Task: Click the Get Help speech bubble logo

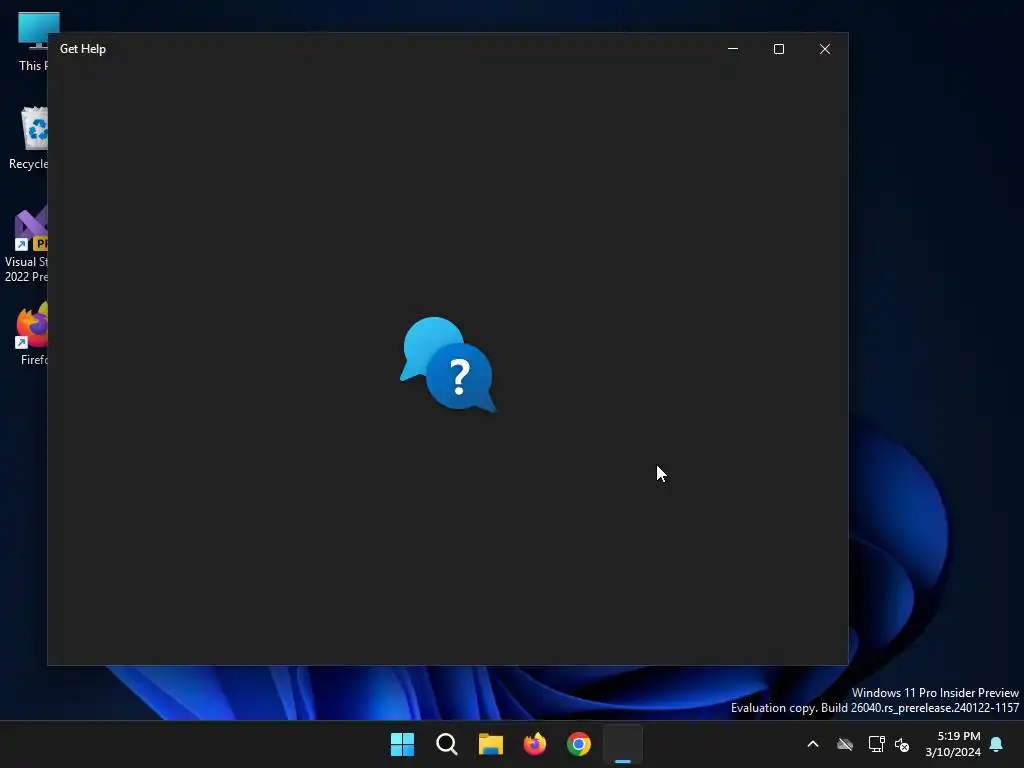Action: point(449,364)
